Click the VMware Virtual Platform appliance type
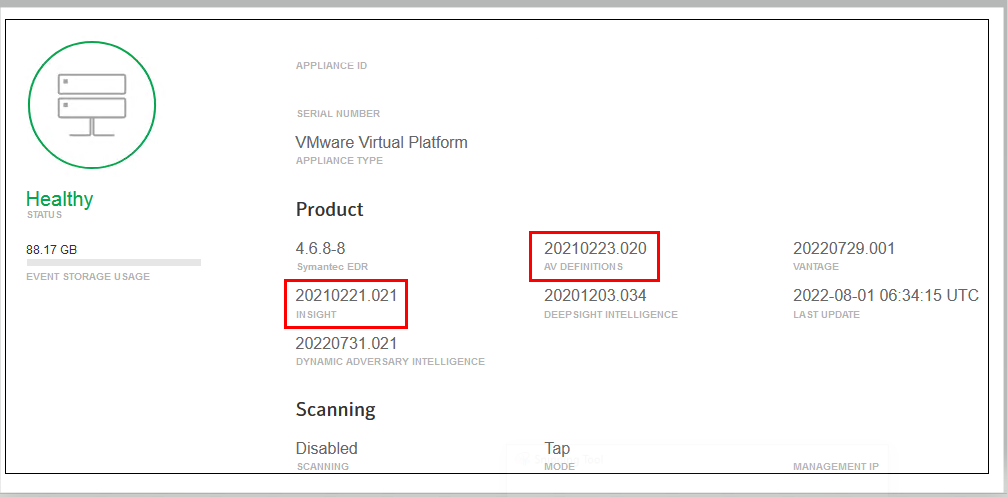1007x497 pixels. tap(381, 142)
